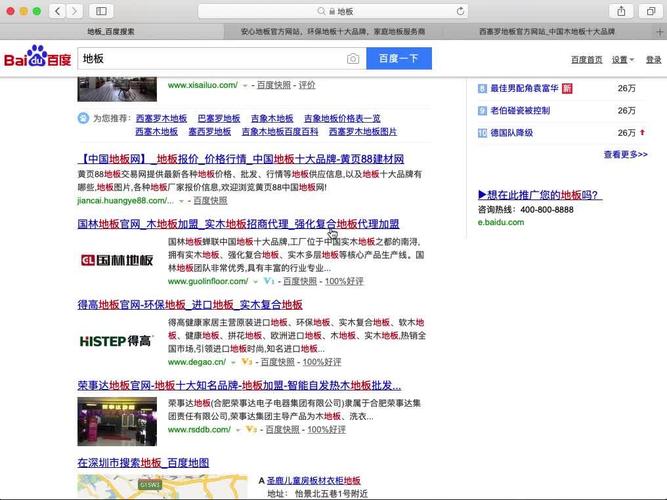Open the e.baidu.com link
667x500 pixels.
(x=501, y=222)
